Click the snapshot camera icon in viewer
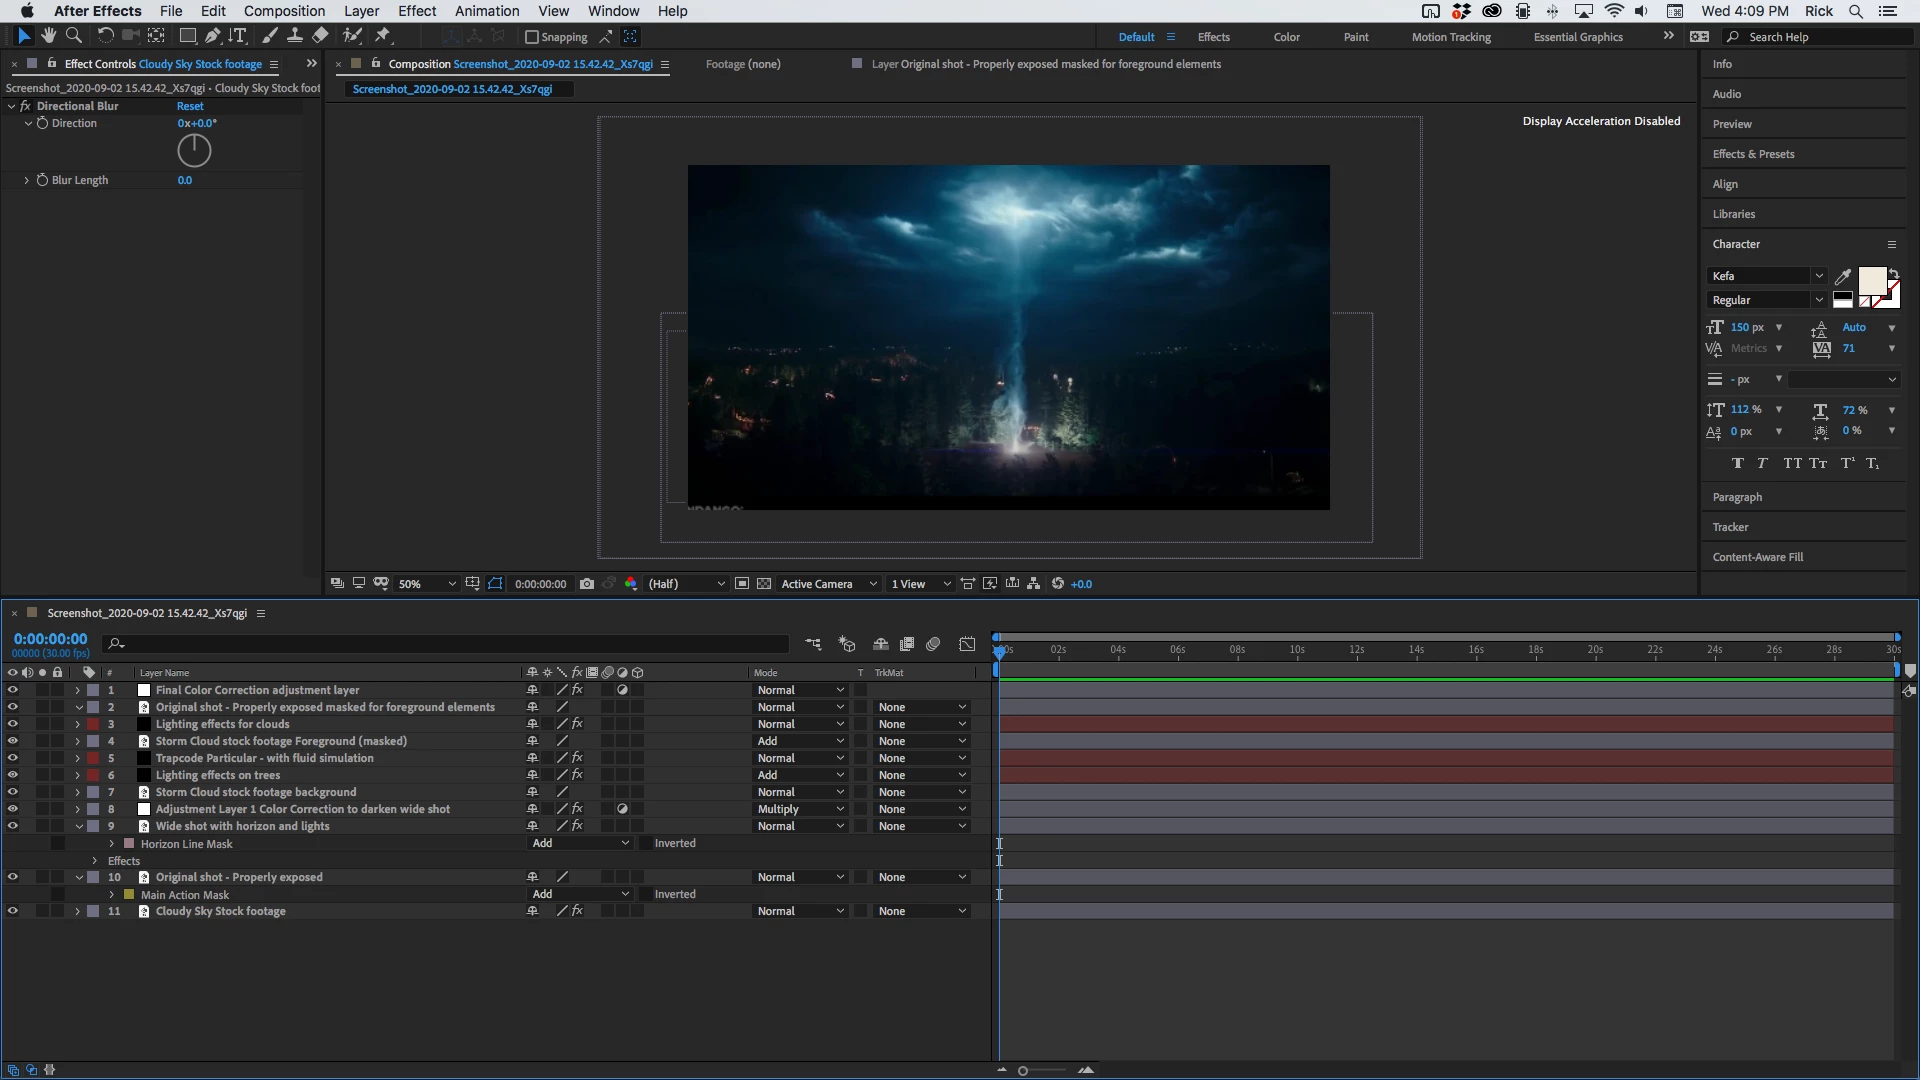Viewport: 1920px width, 1080px height. 587,584
